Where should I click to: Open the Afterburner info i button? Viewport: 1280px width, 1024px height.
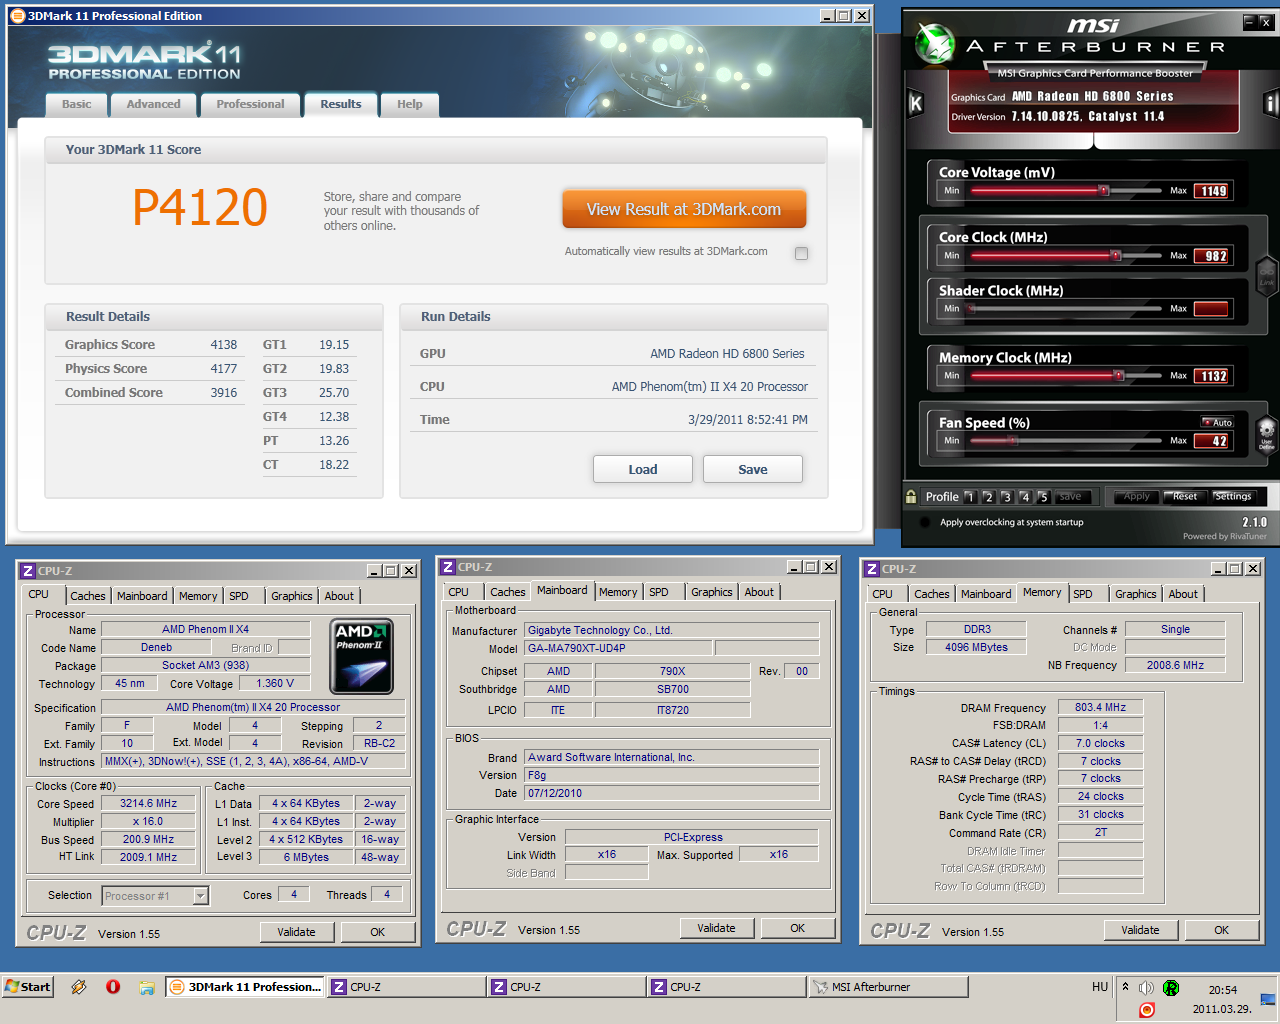coord(1271,103)
